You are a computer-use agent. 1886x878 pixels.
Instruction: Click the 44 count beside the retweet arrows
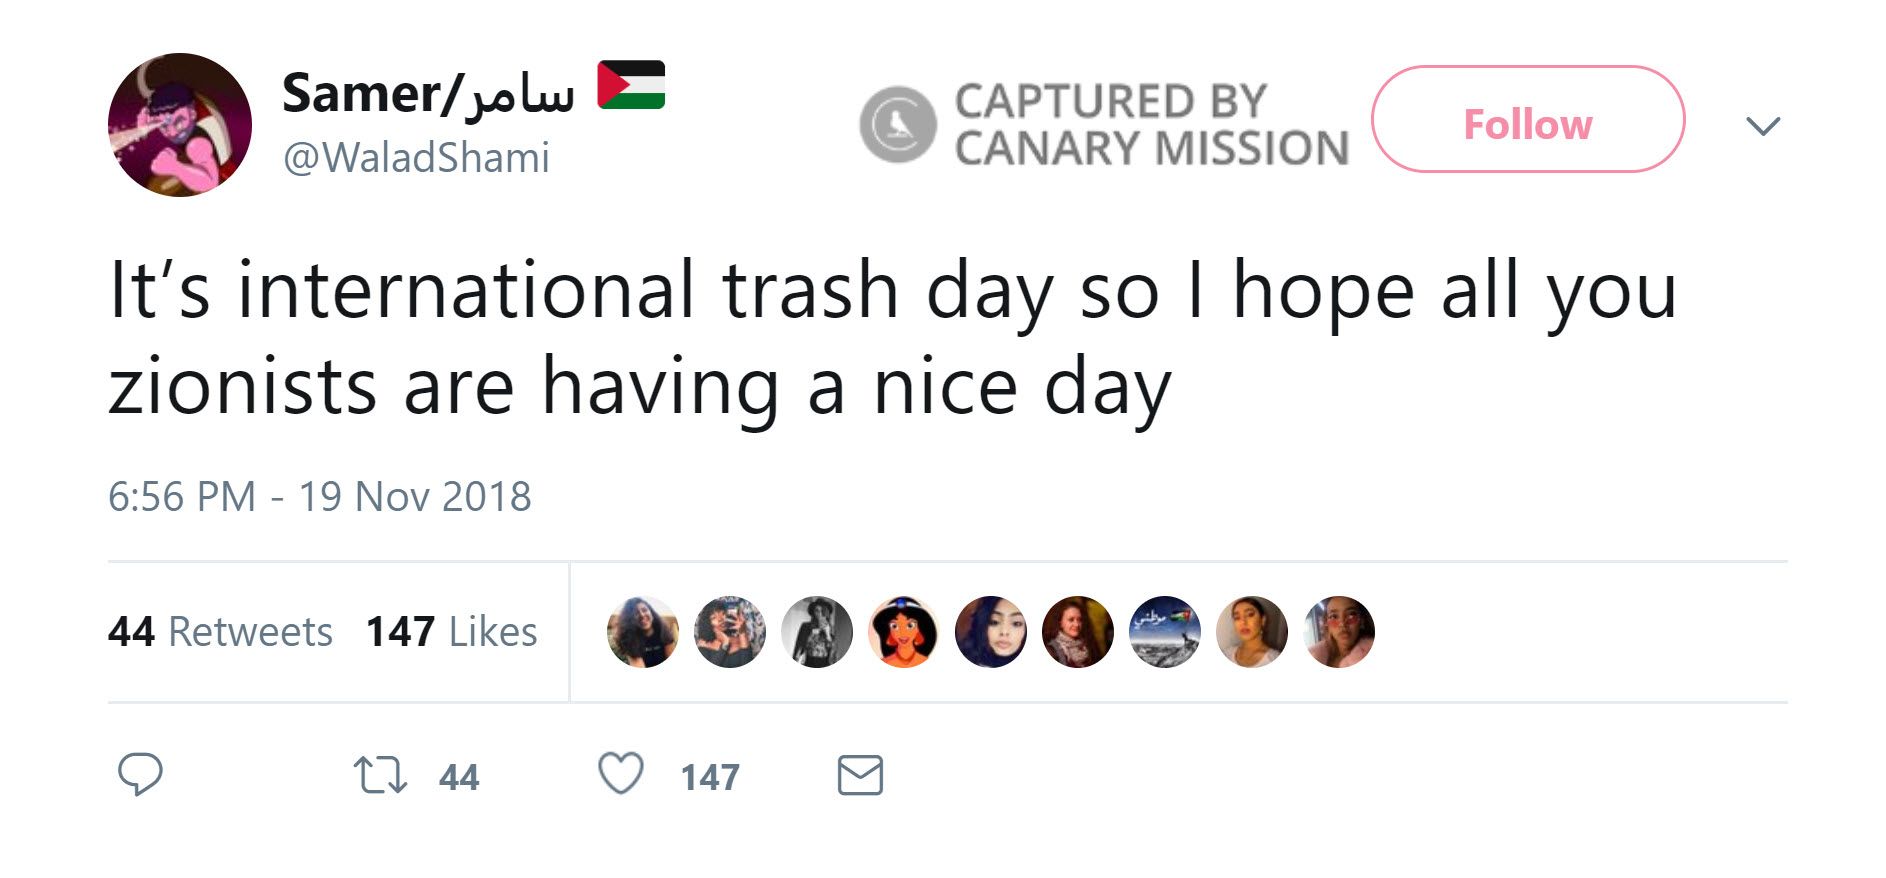(x=459, y=778)
